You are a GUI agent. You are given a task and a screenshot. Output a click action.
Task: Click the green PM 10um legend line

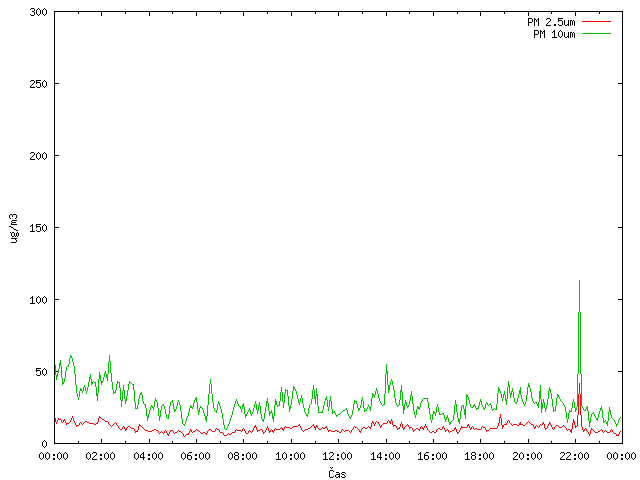coord(596,33)
